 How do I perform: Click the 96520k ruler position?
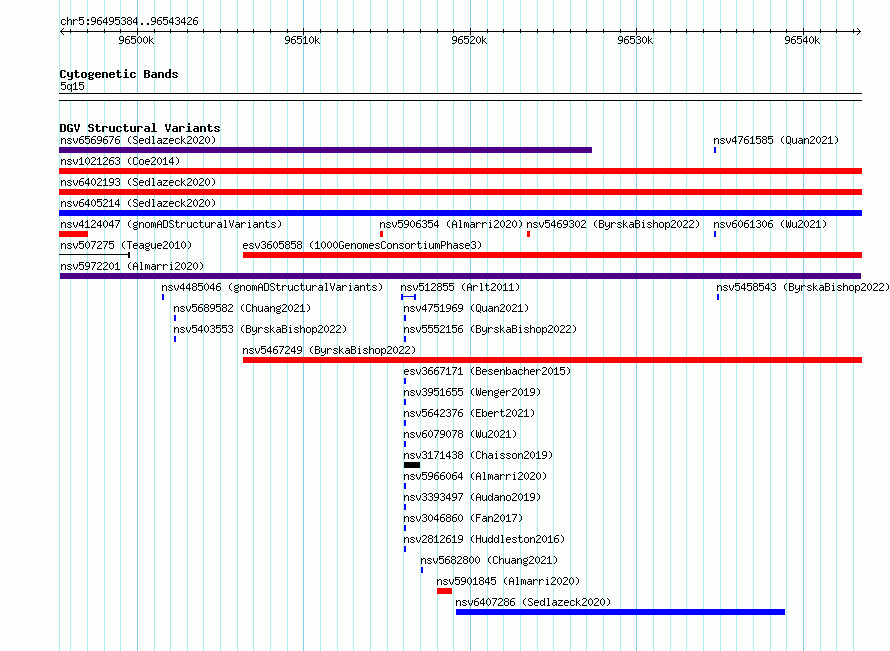(x=469, y=40)
